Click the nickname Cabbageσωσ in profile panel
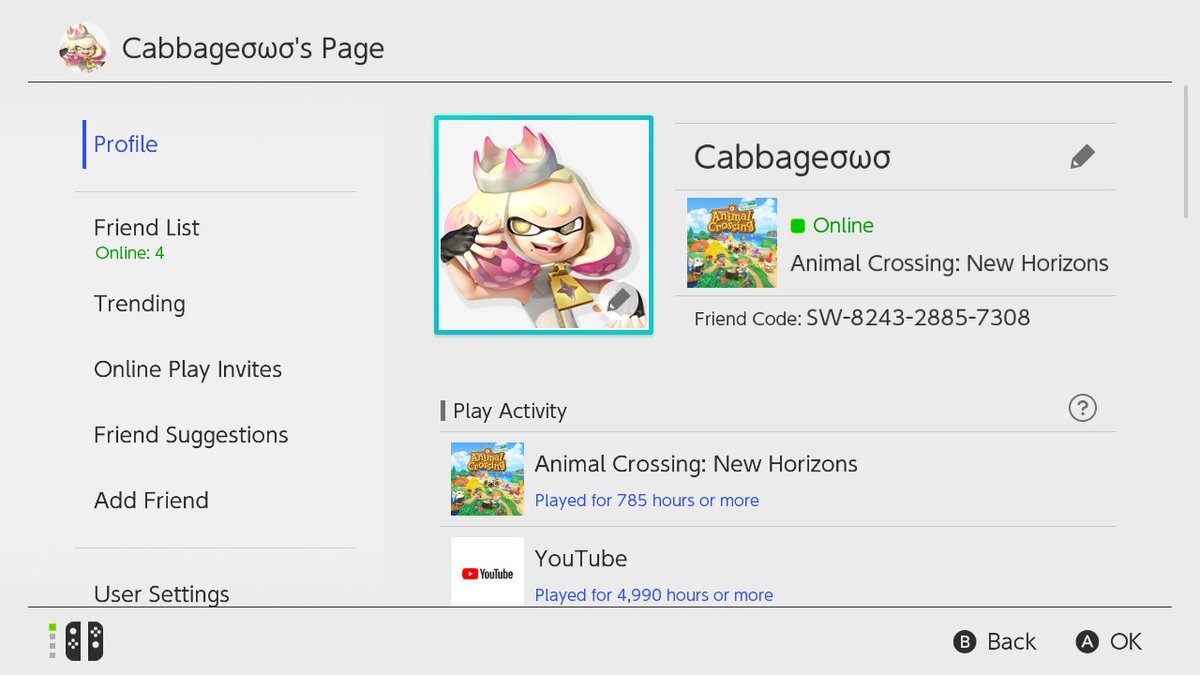 (x=792, y=157)
